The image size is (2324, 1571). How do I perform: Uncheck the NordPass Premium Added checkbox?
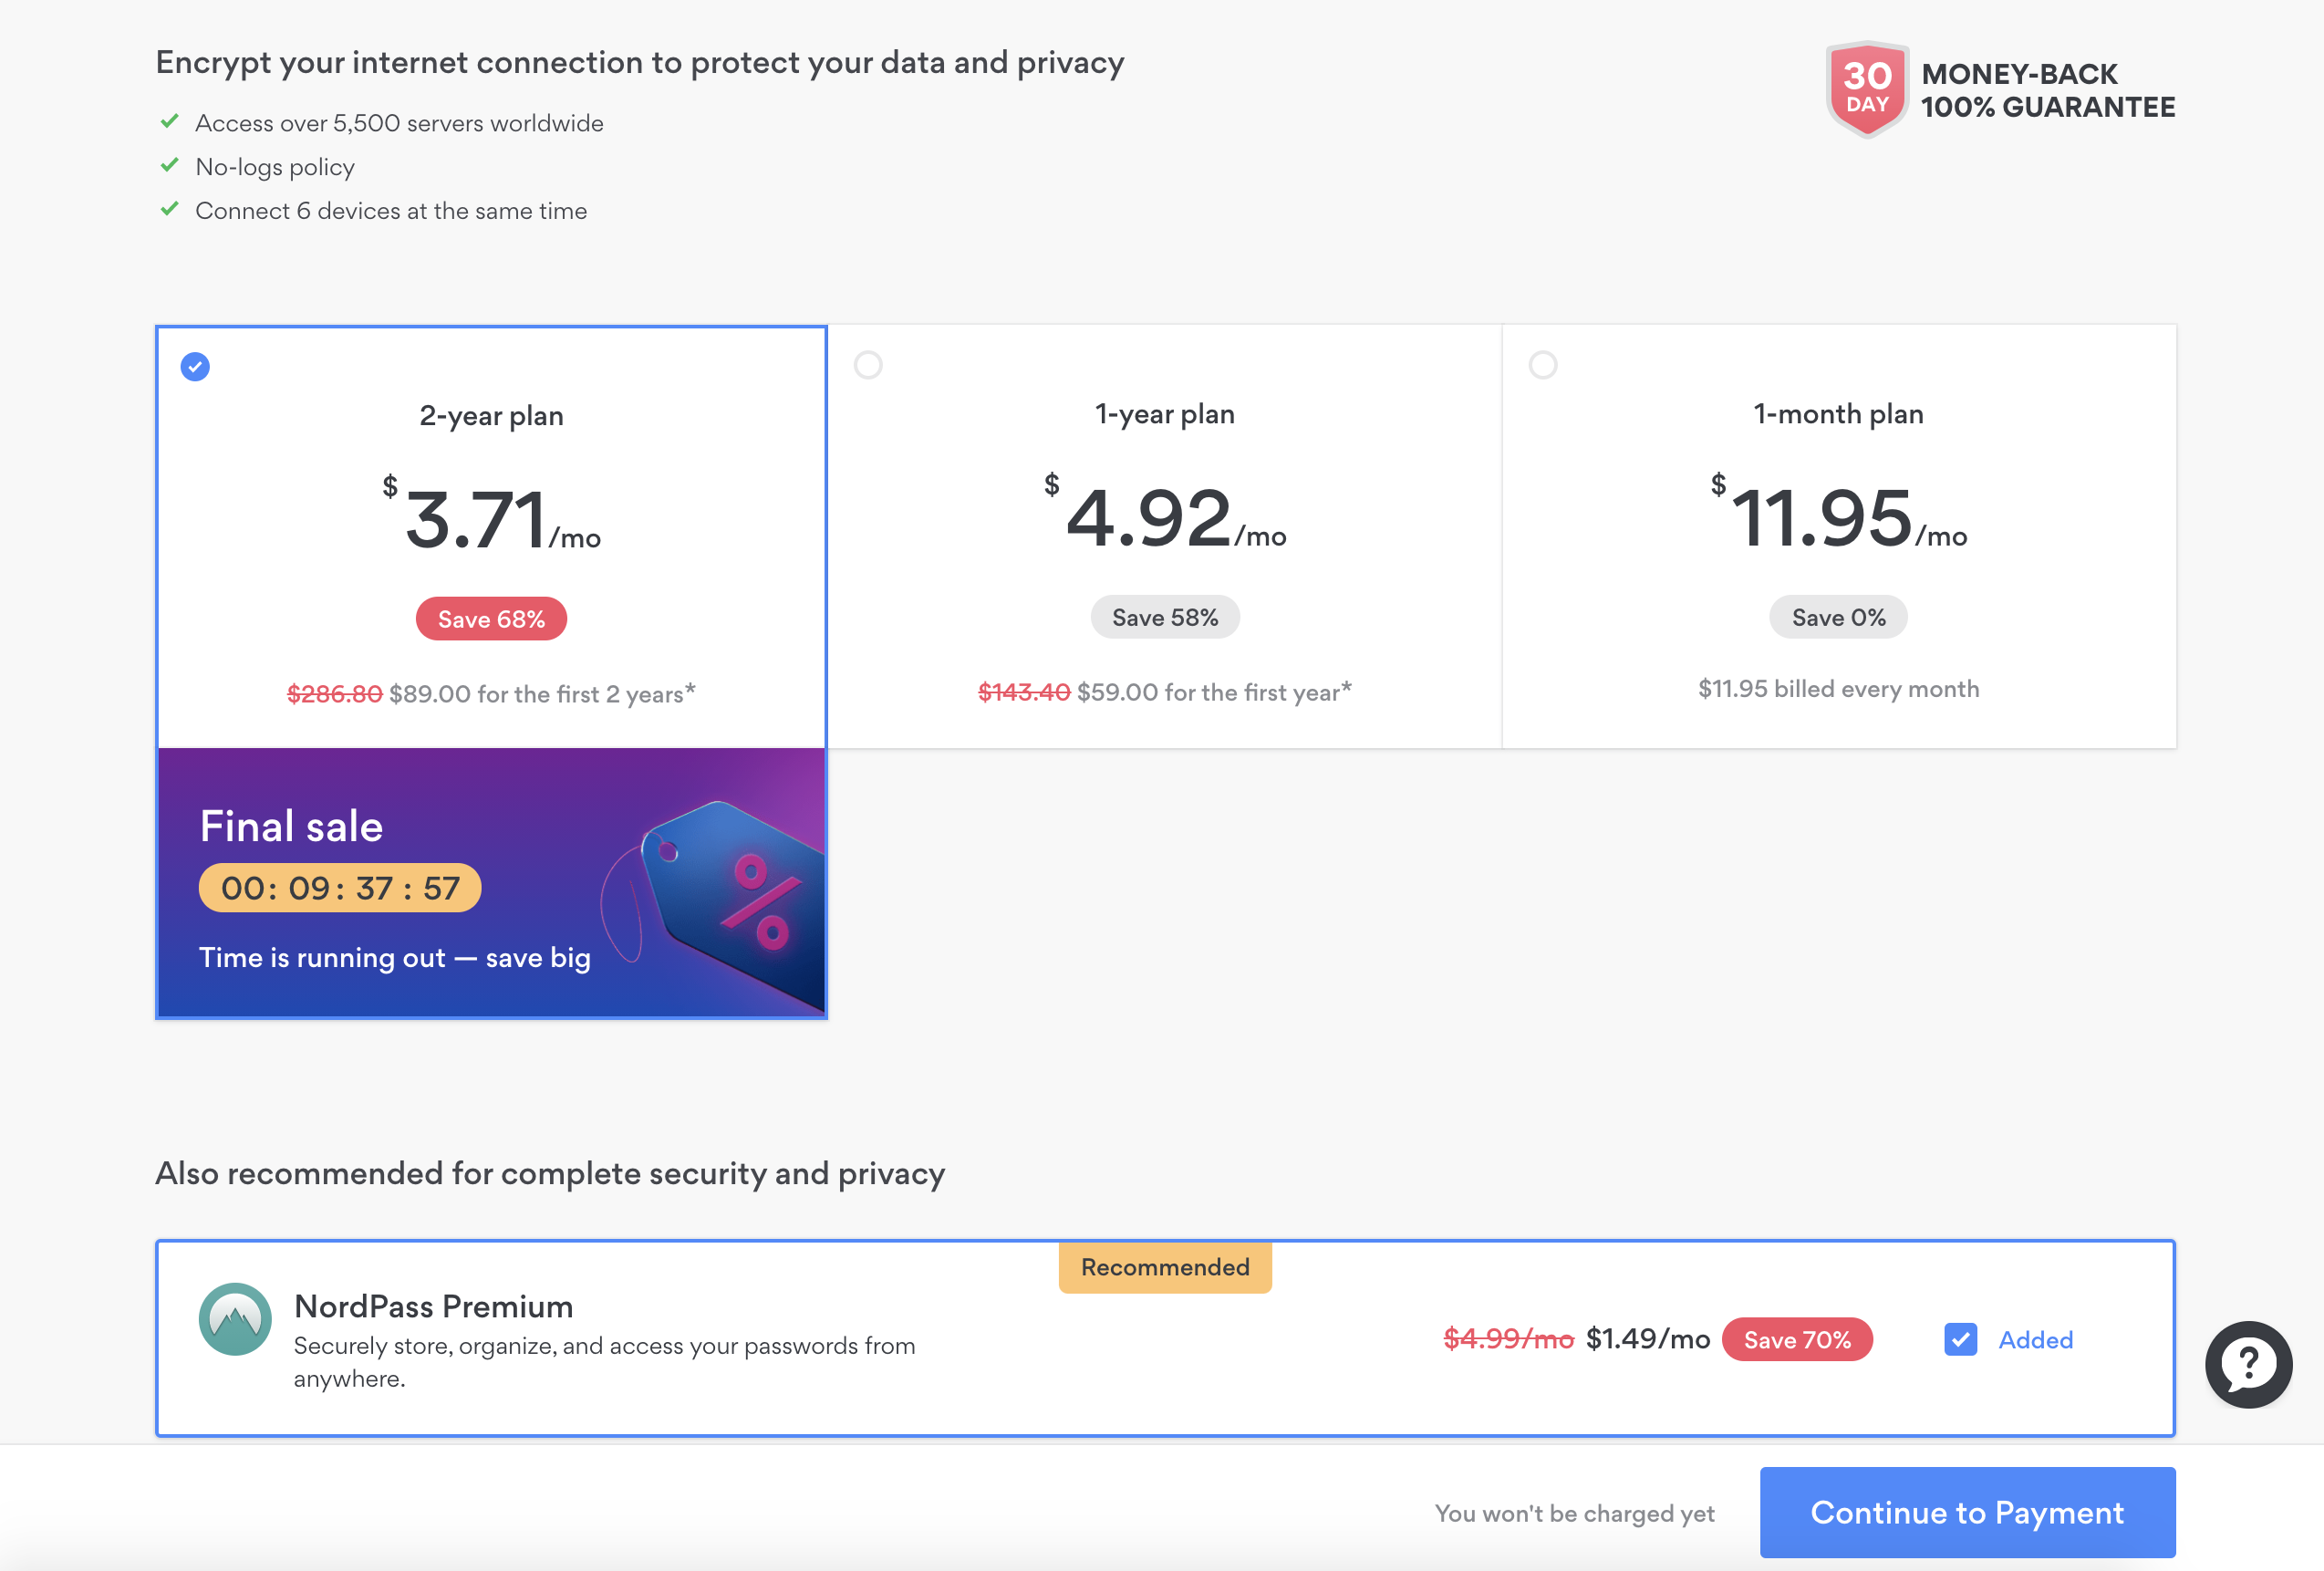click(x=1960, y=1339)
